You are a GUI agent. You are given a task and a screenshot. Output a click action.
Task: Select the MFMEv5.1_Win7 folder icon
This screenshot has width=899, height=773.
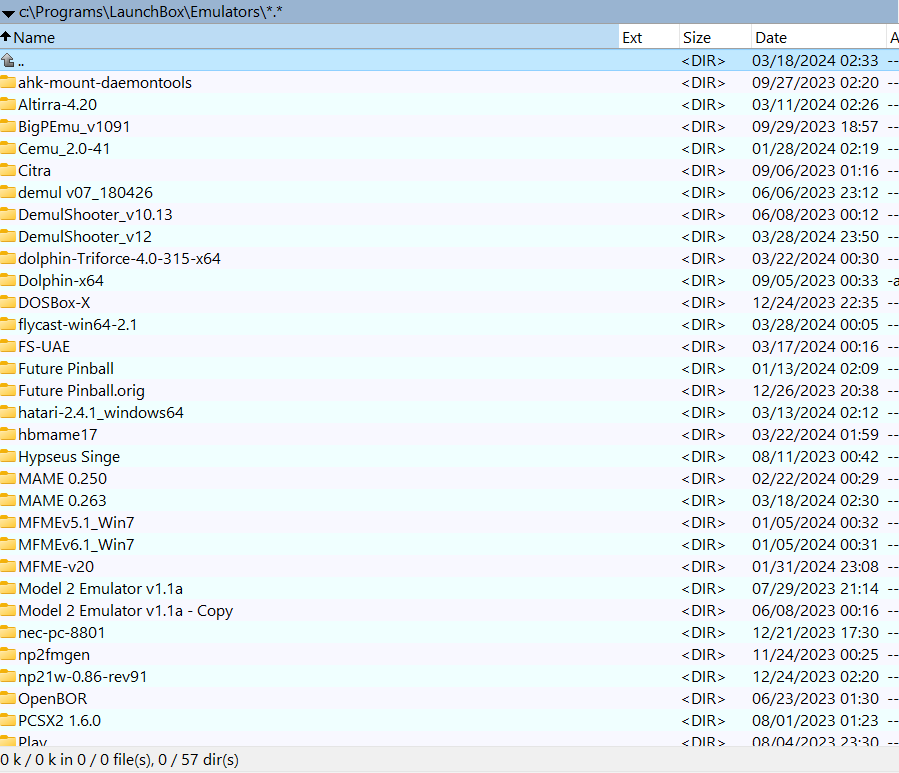tap(8, 522)
